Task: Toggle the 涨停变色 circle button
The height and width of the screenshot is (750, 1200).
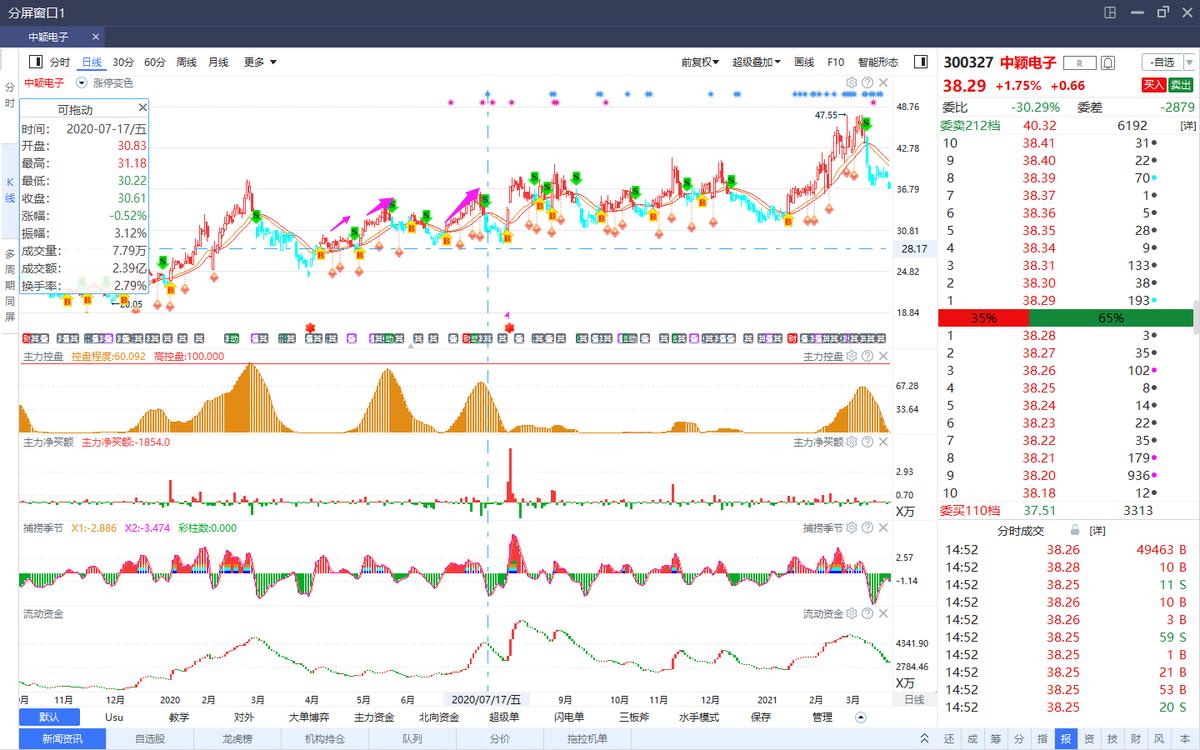Action: pos(83,83)
